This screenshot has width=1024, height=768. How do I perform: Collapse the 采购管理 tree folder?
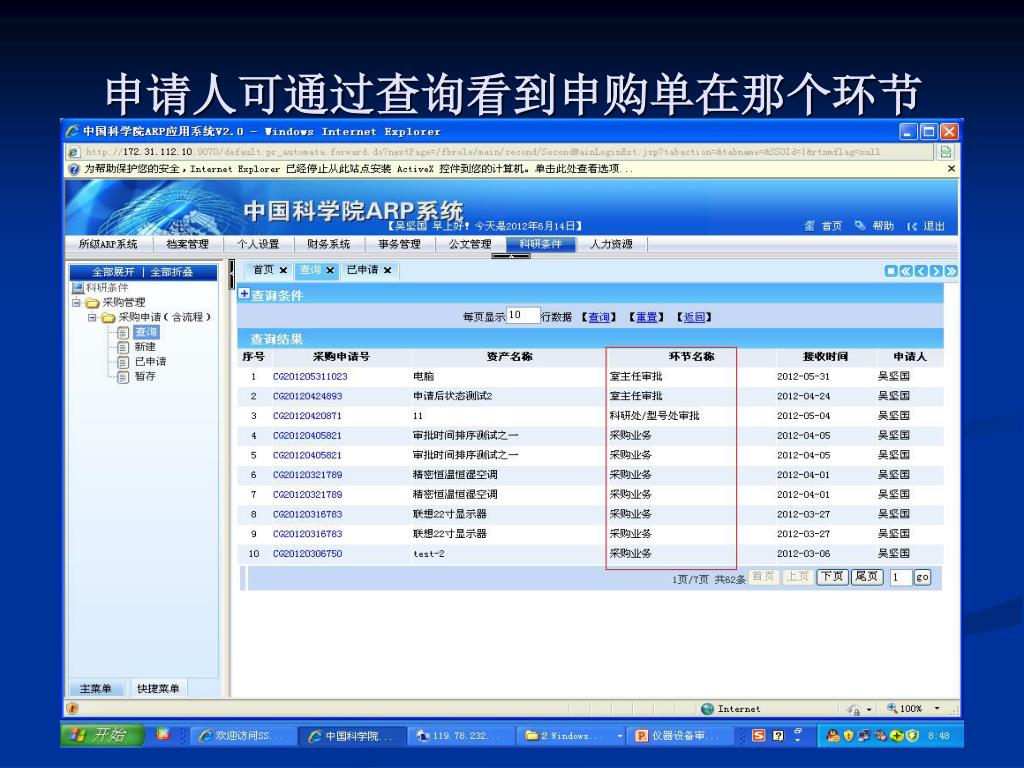(77, 302)
